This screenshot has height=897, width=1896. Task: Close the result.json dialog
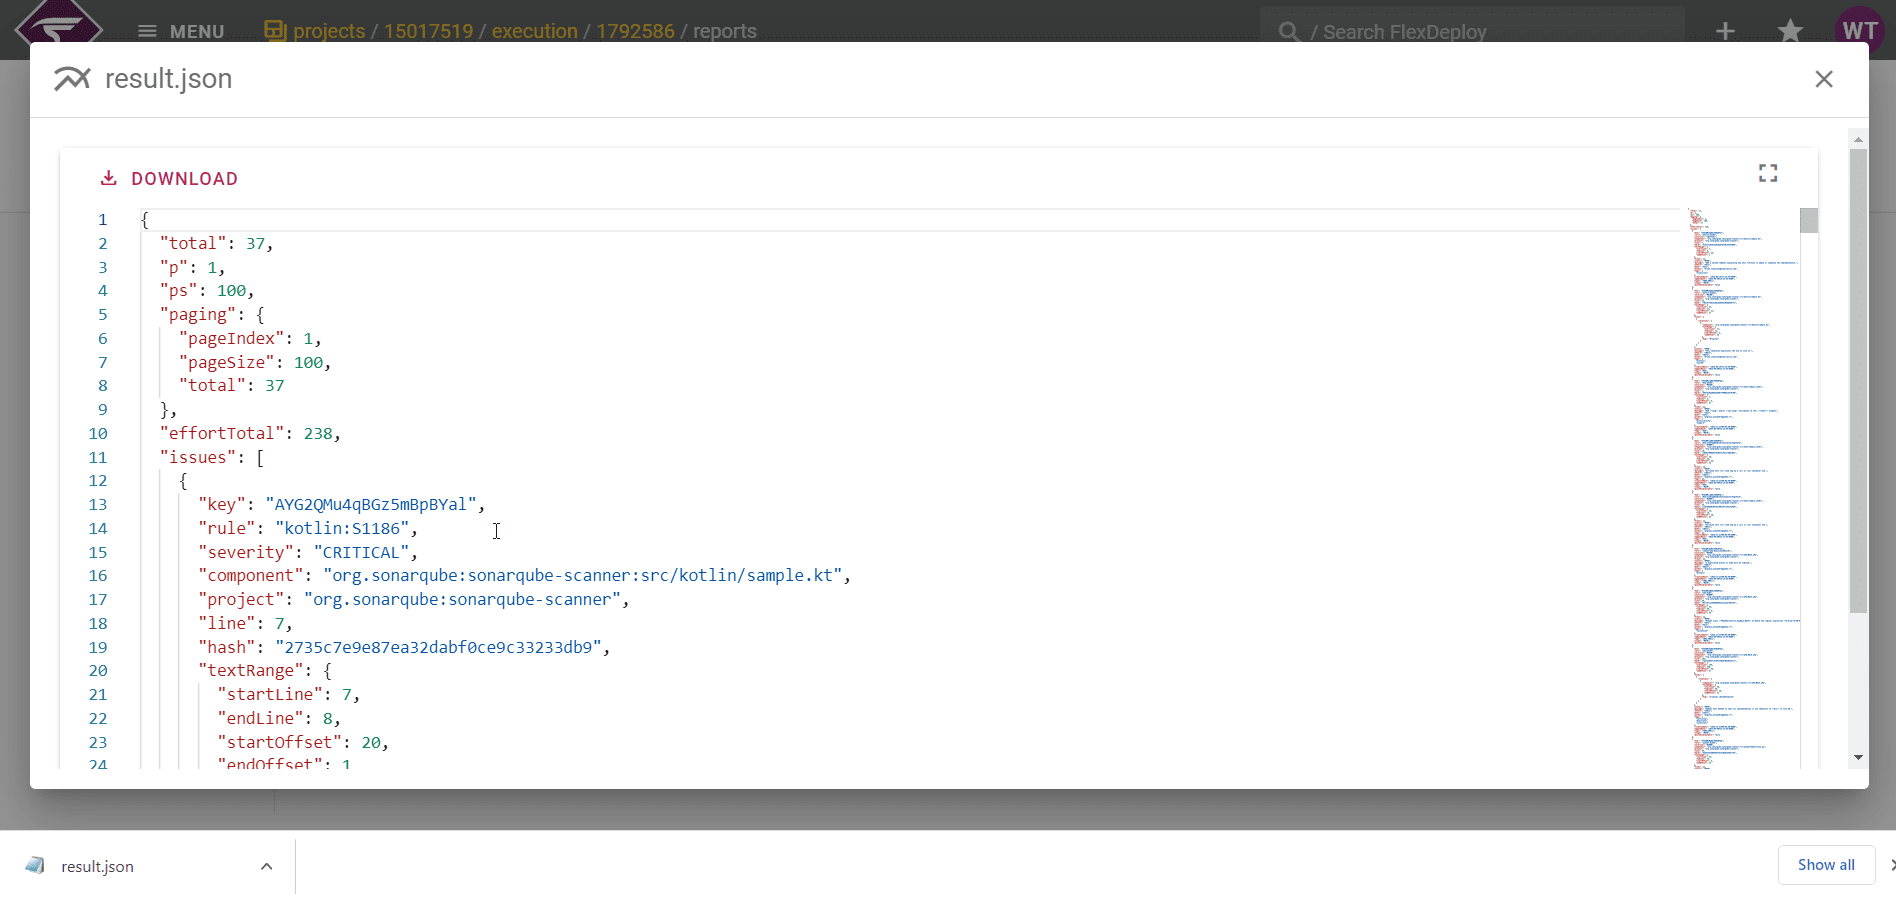[x=1824, y=79]
